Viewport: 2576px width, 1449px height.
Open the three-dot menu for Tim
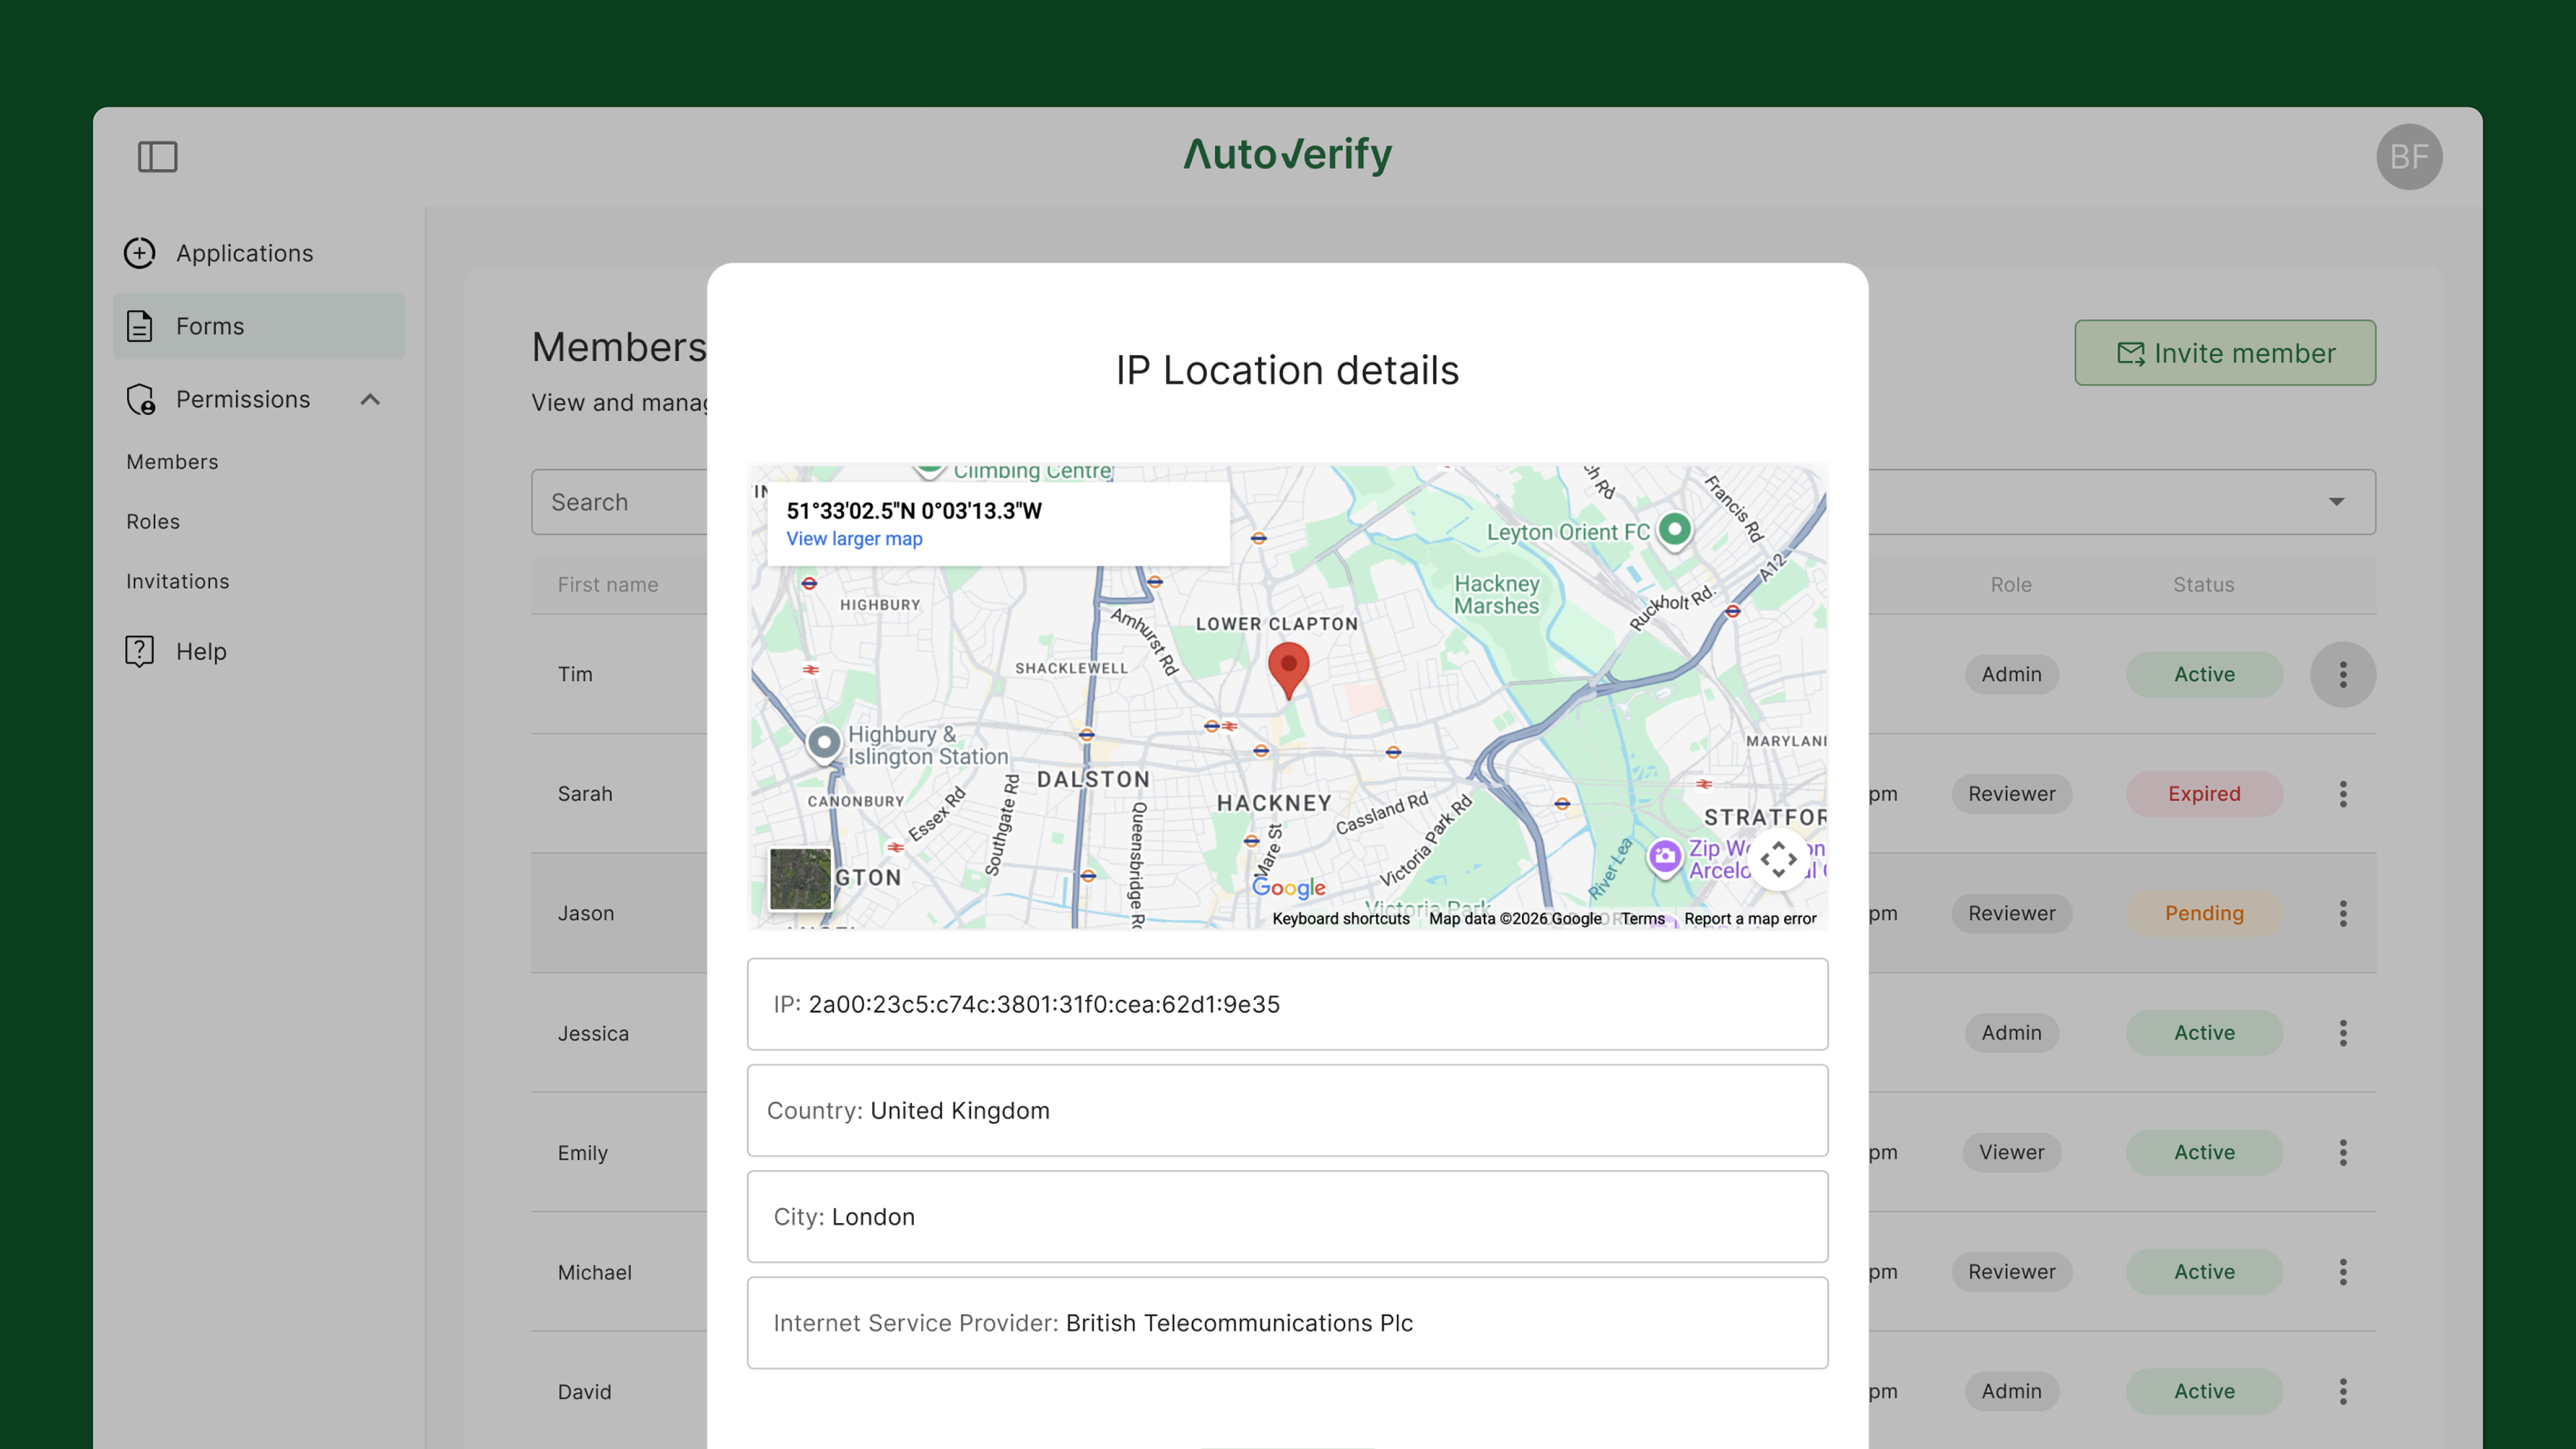pos(2342,674)
